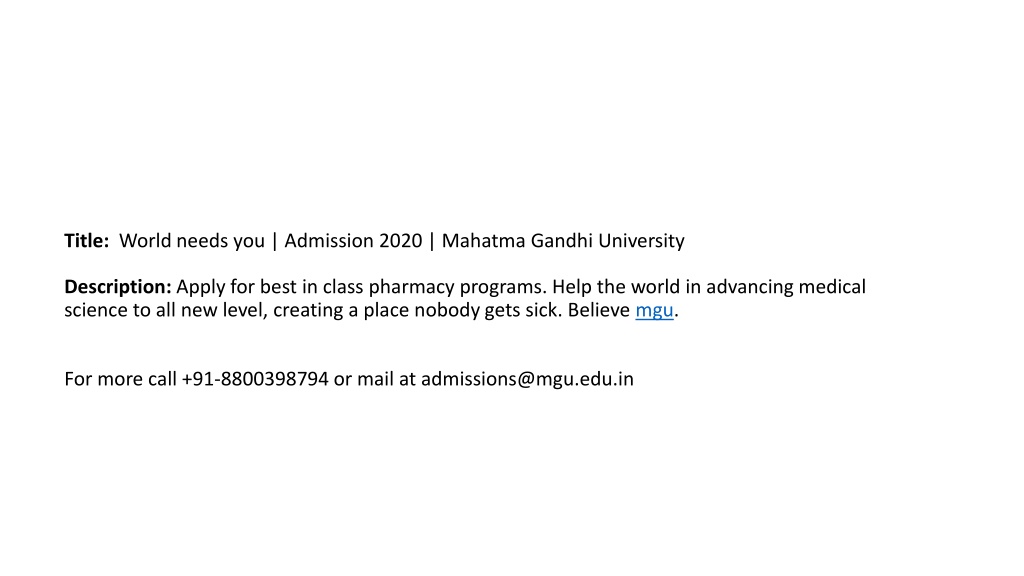Click the phone number +91-8800398794
The height and width of the screenshot is (576, 1024).
point(255,379)
